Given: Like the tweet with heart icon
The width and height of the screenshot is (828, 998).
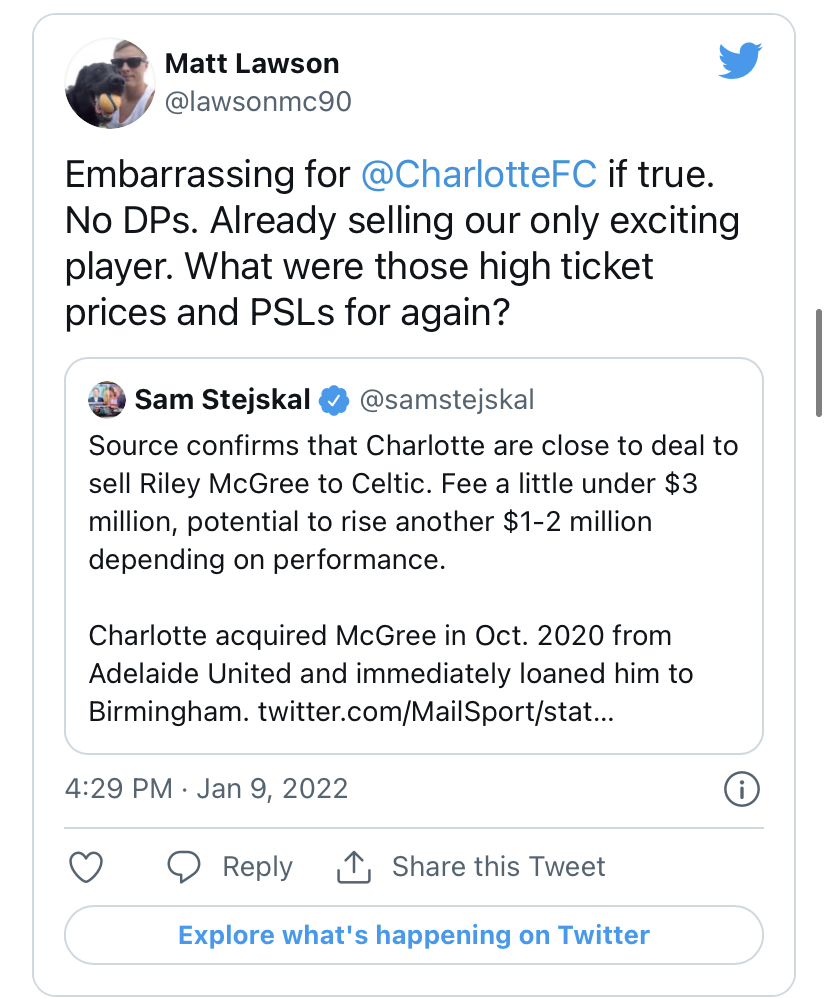Looking at the screenshot, I should click(x=87, y=867).
